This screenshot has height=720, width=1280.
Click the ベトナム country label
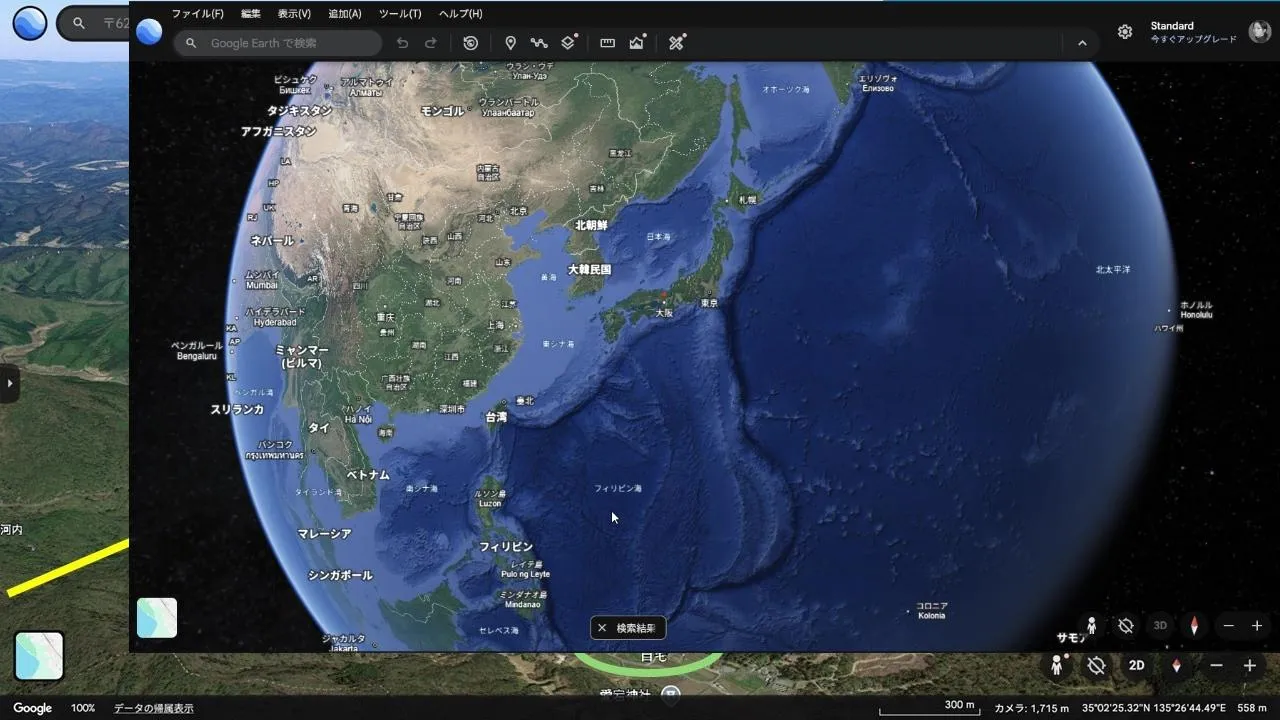pyautogui.click(x=368, y=474)
